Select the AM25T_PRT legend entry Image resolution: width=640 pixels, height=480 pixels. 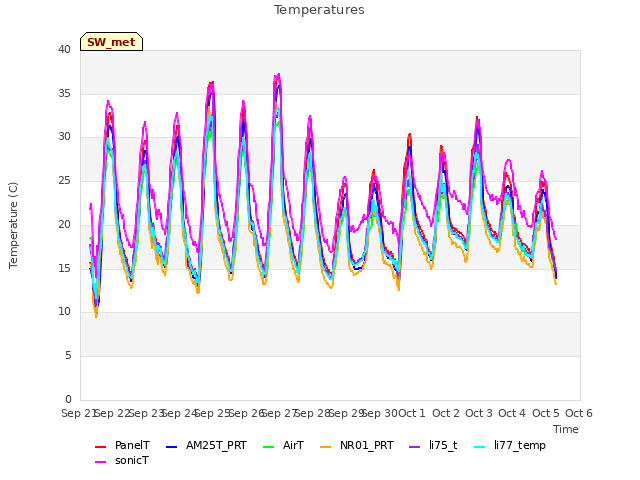point(206,445)
